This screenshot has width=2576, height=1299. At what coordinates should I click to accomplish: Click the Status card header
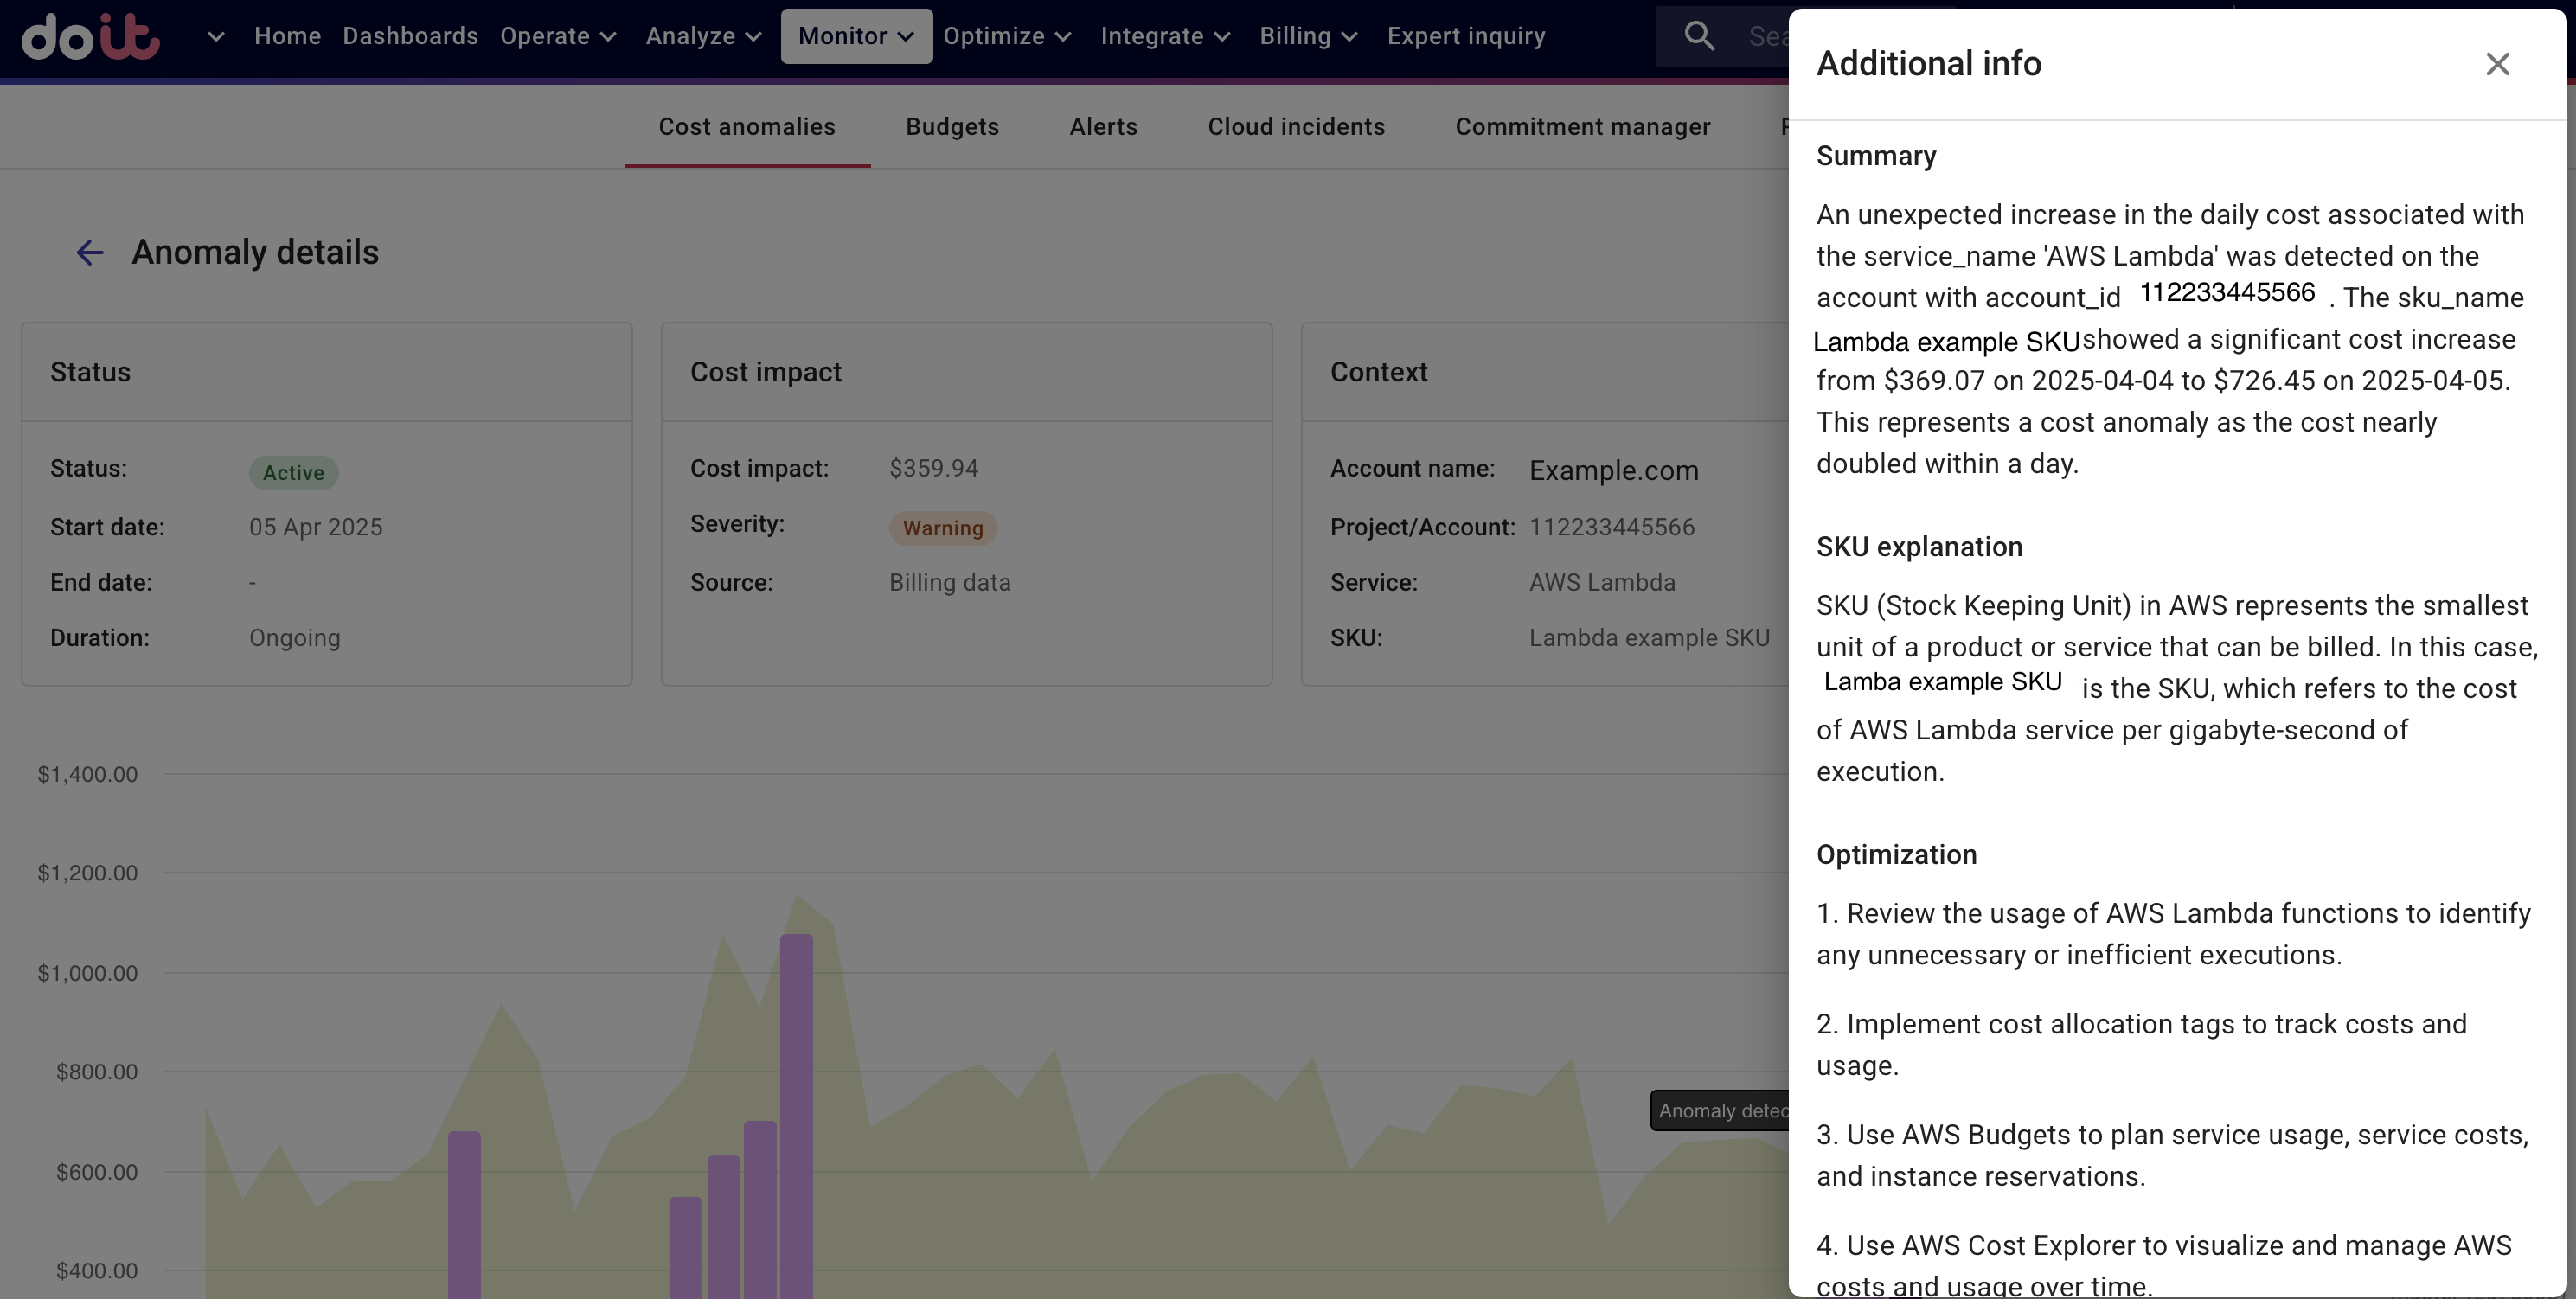tap(90, 372)
